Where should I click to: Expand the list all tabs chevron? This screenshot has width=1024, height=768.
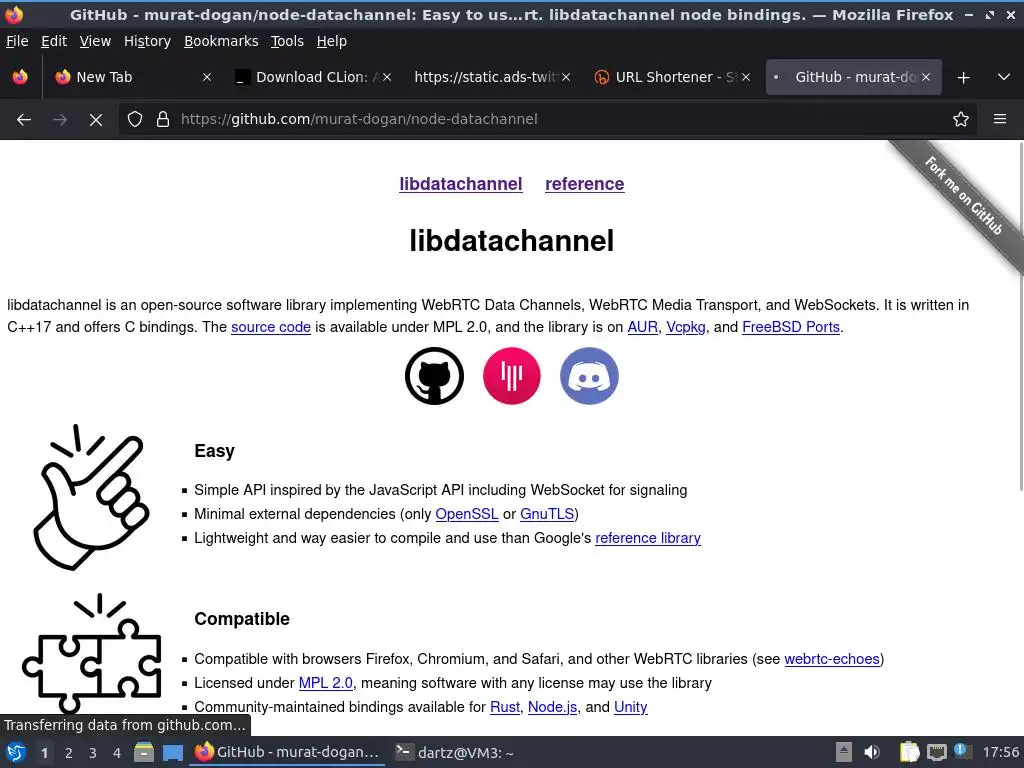click(x=1004, y=78)
